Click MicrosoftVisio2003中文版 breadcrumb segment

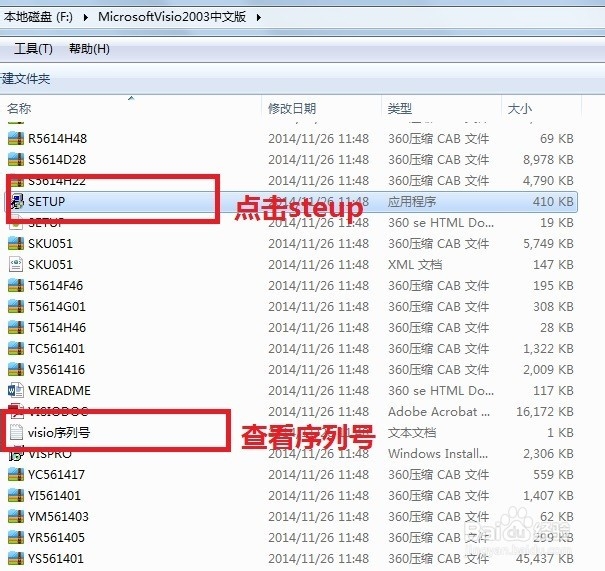[x=172, y=17]
